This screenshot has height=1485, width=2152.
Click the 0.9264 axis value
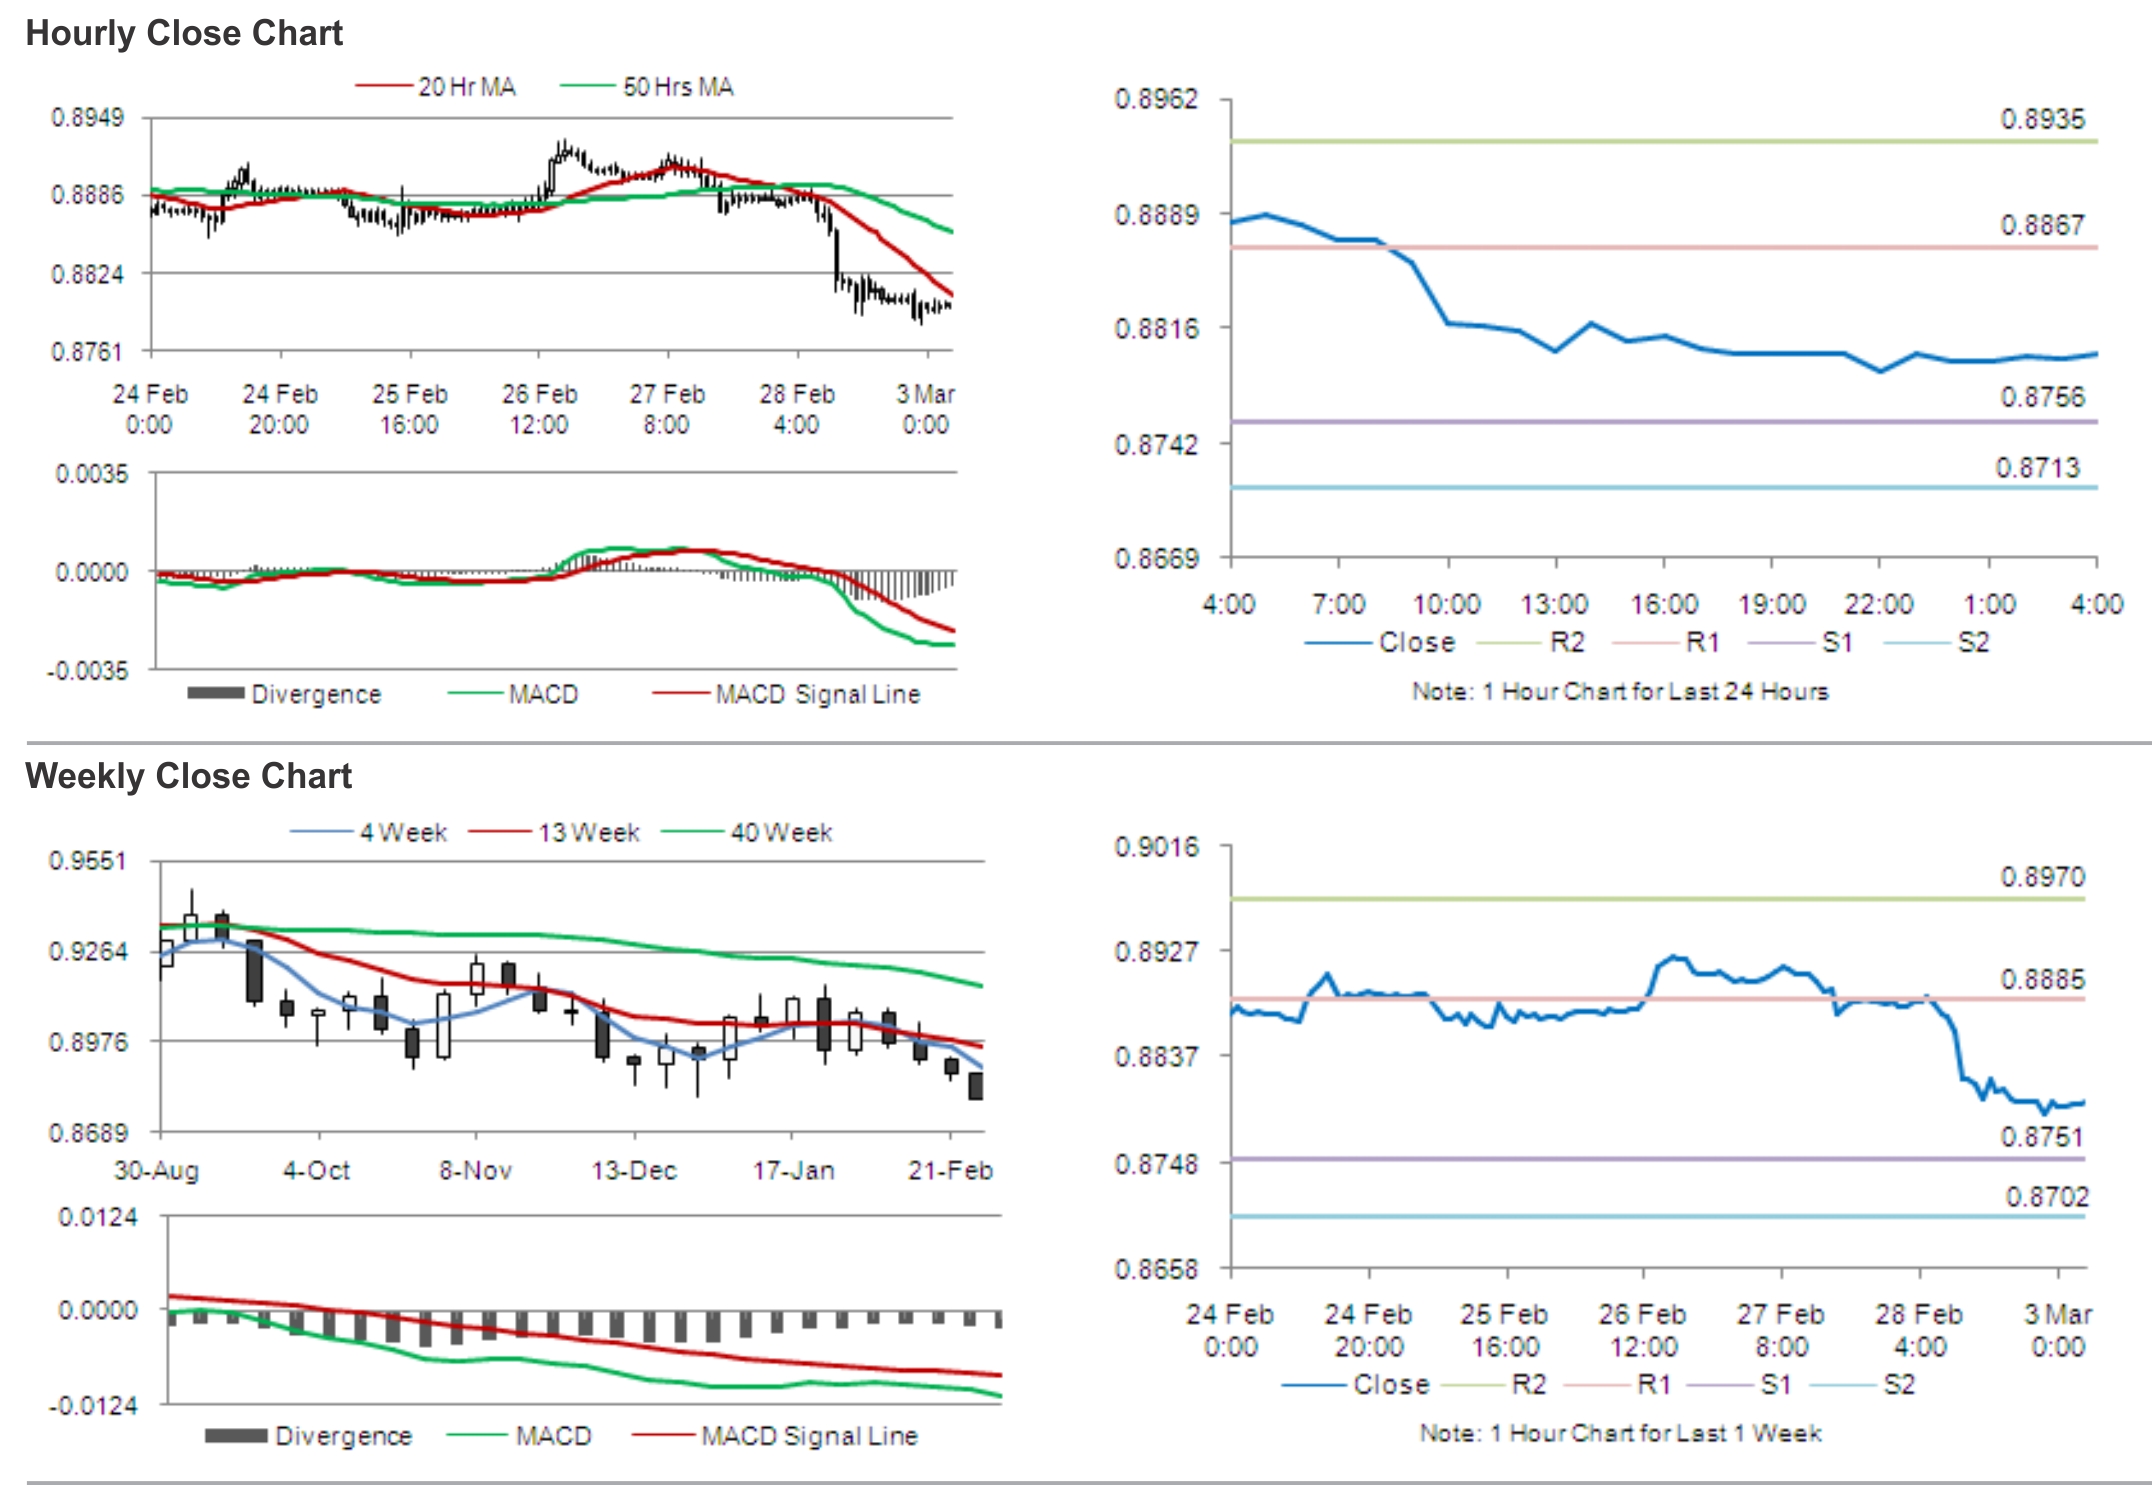tap(88, 951)
